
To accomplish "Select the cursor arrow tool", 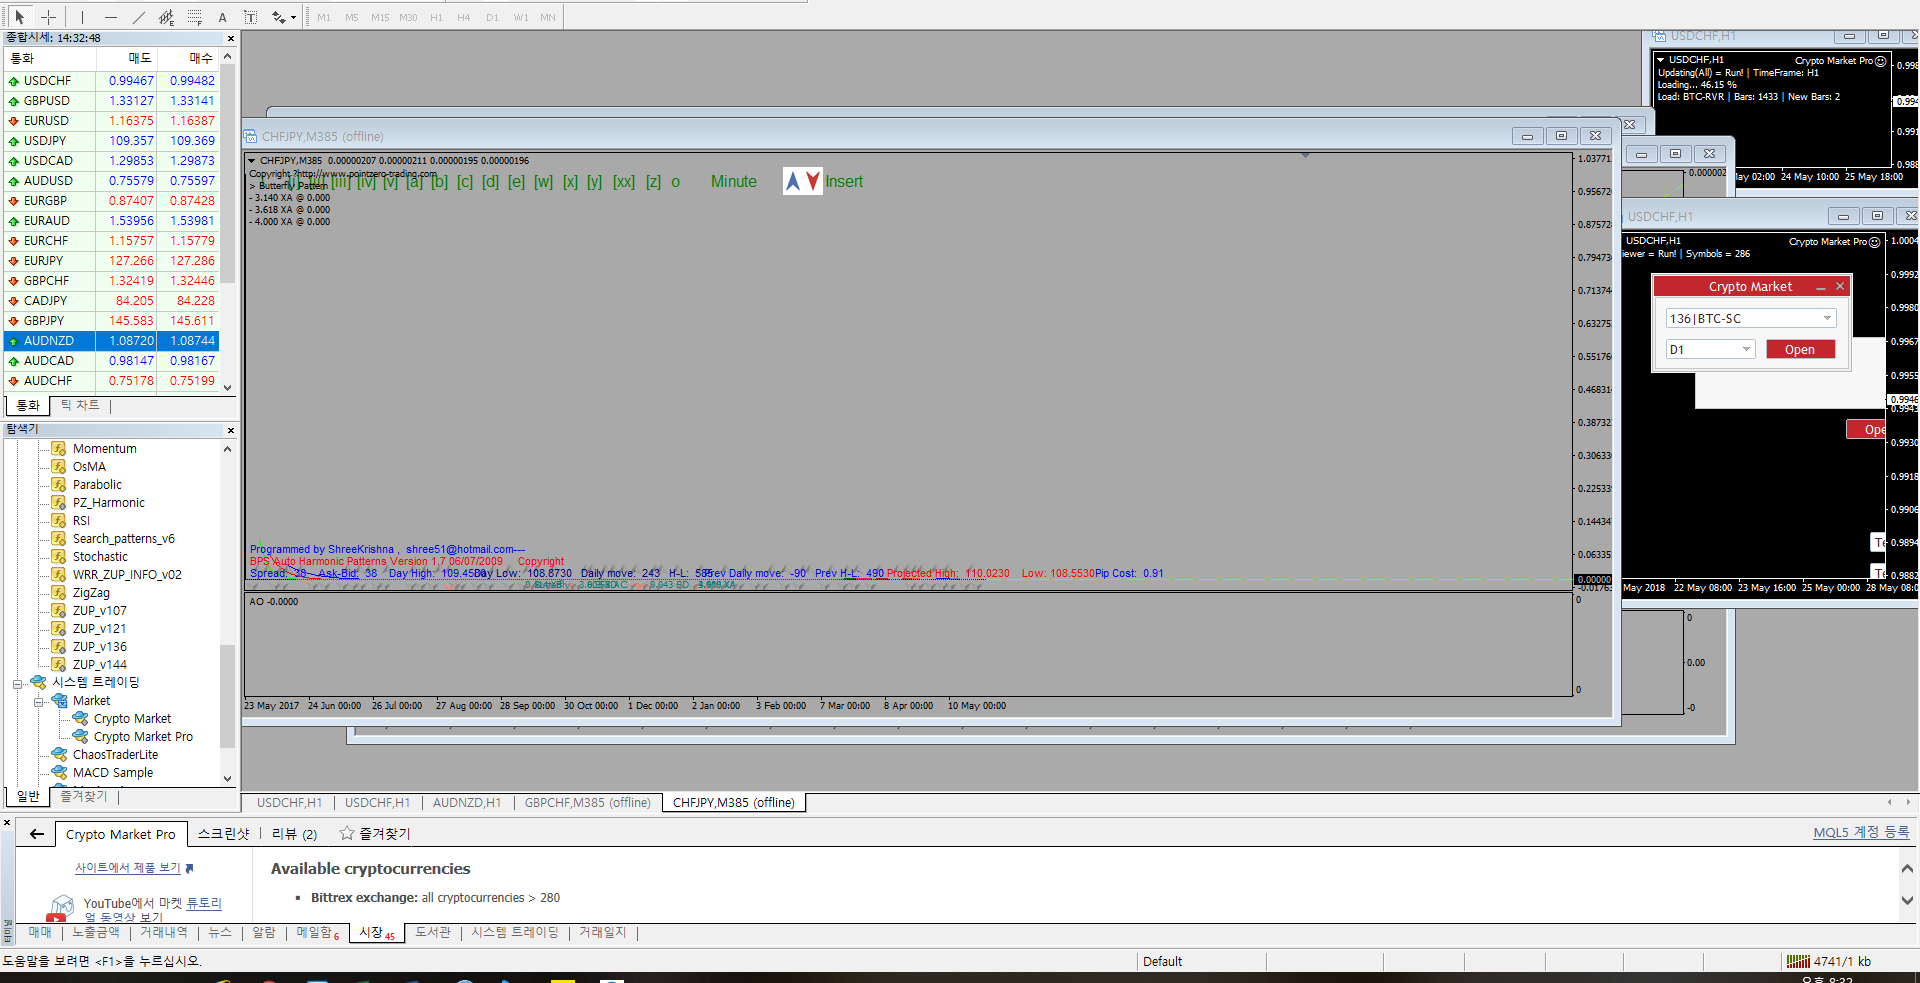I will tap(19, 17).
